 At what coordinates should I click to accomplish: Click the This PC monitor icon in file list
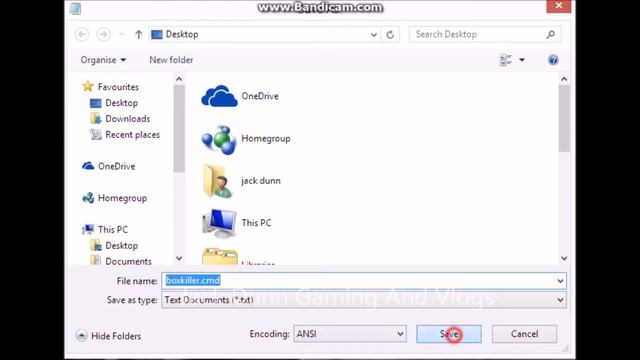tap(219, 223)
